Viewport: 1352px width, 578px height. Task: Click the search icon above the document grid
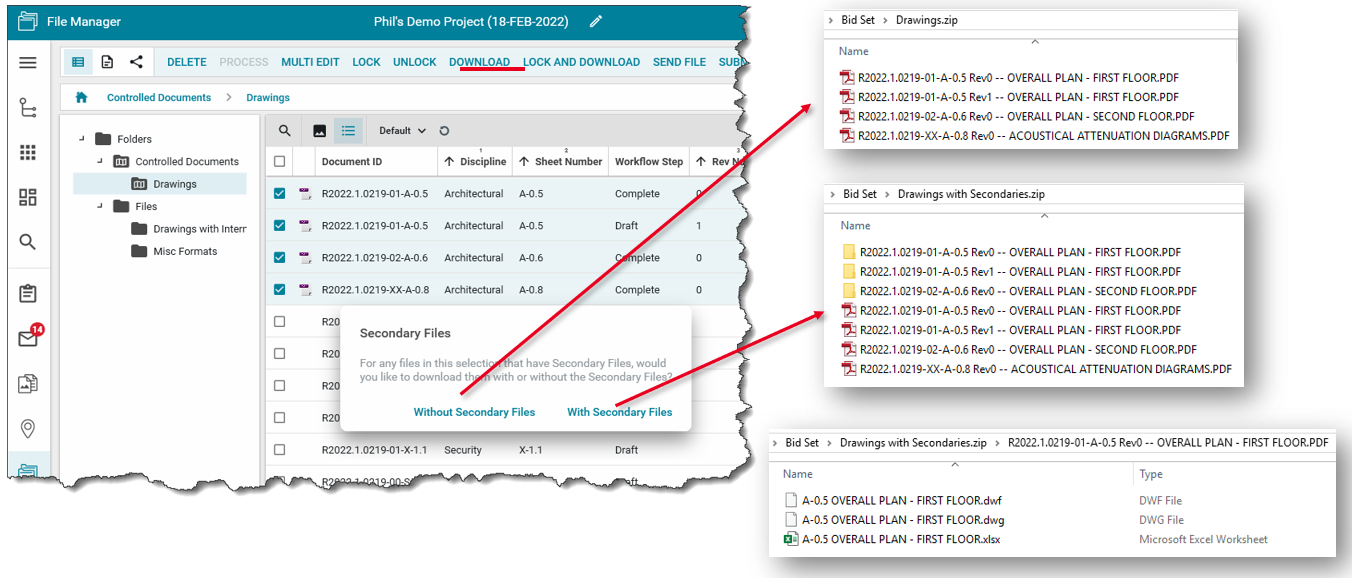285,131
